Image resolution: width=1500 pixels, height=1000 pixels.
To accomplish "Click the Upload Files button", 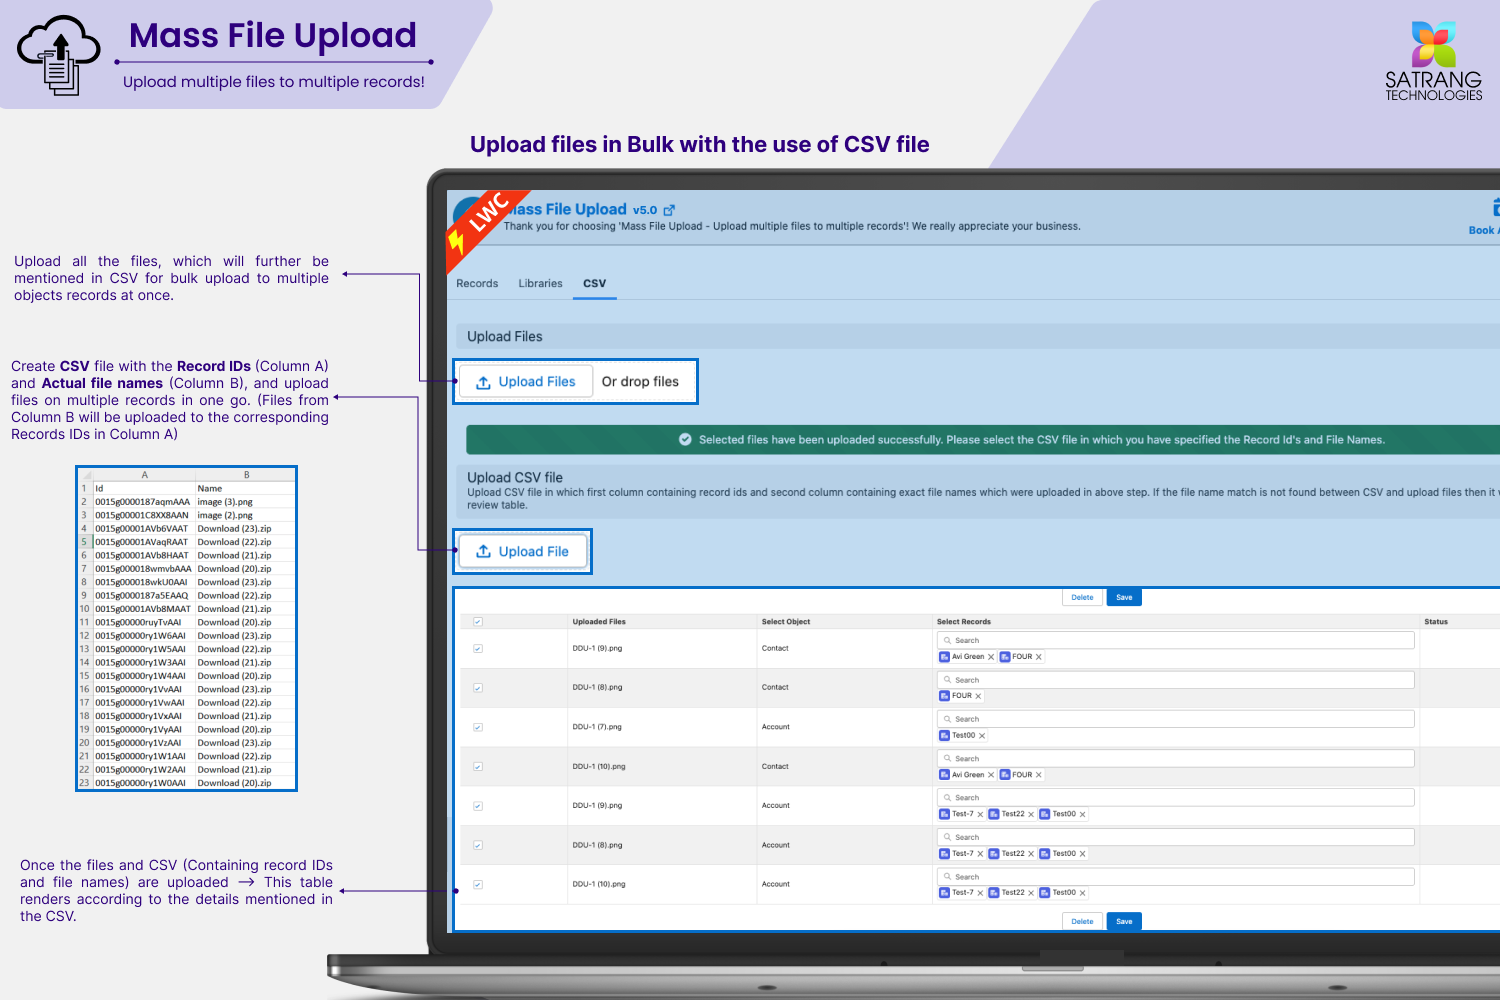I will pos(526,382).
